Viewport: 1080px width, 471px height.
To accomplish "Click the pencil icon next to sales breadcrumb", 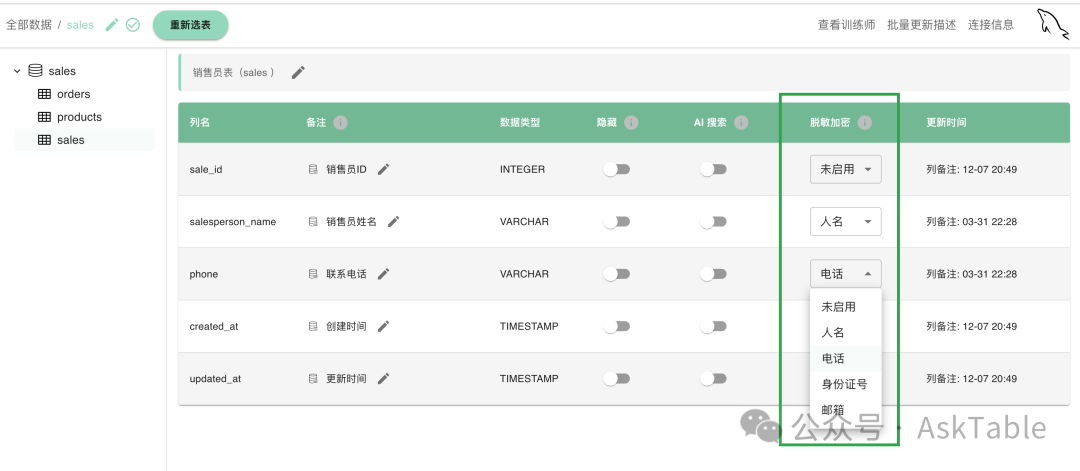I will 112,25.
